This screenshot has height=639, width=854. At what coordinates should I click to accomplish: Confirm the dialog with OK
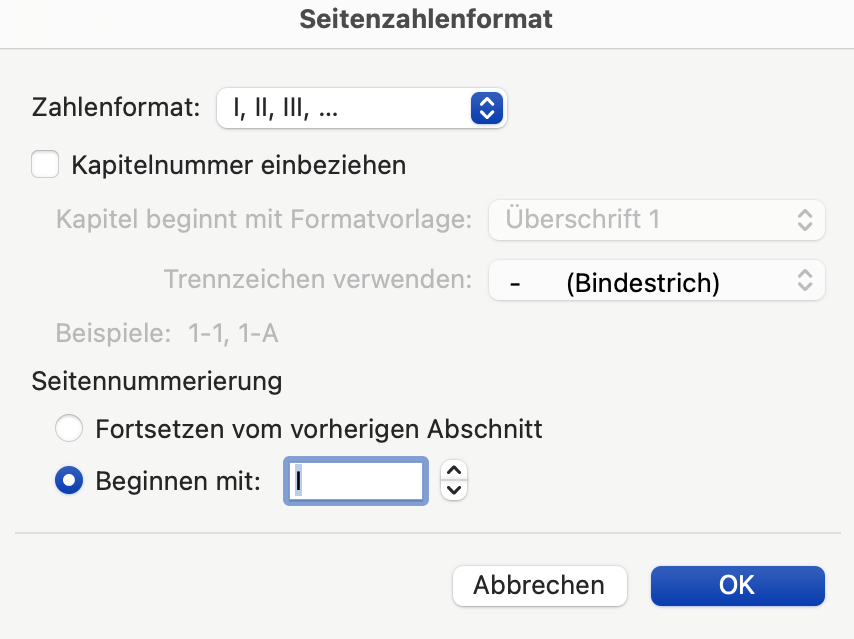point(737,585)
